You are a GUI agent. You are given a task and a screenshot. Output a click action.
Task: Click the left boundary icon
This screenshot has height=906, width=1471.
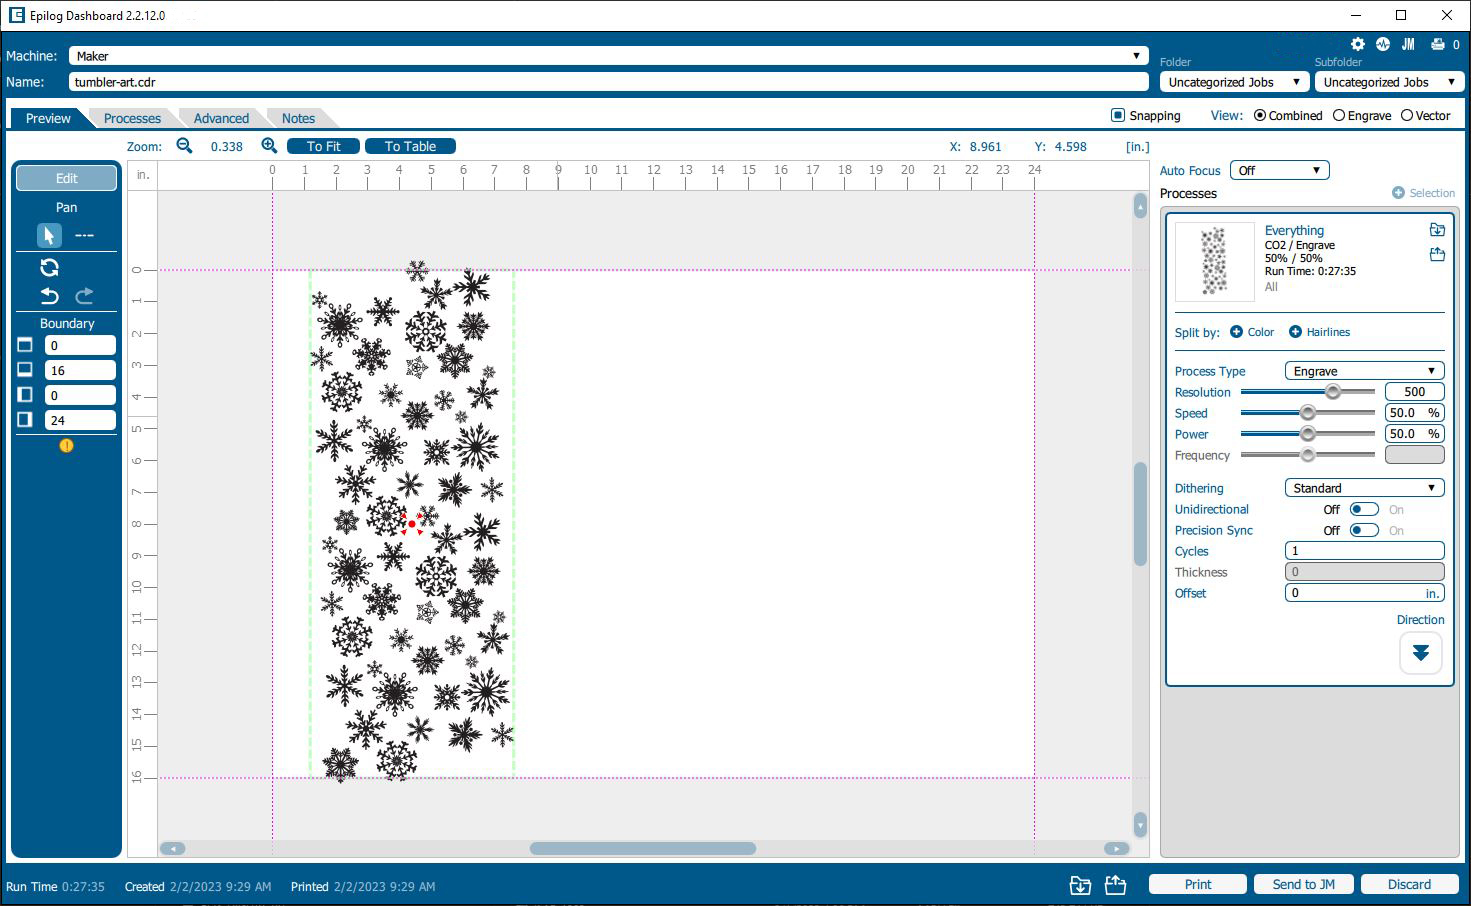click(25, 395)
